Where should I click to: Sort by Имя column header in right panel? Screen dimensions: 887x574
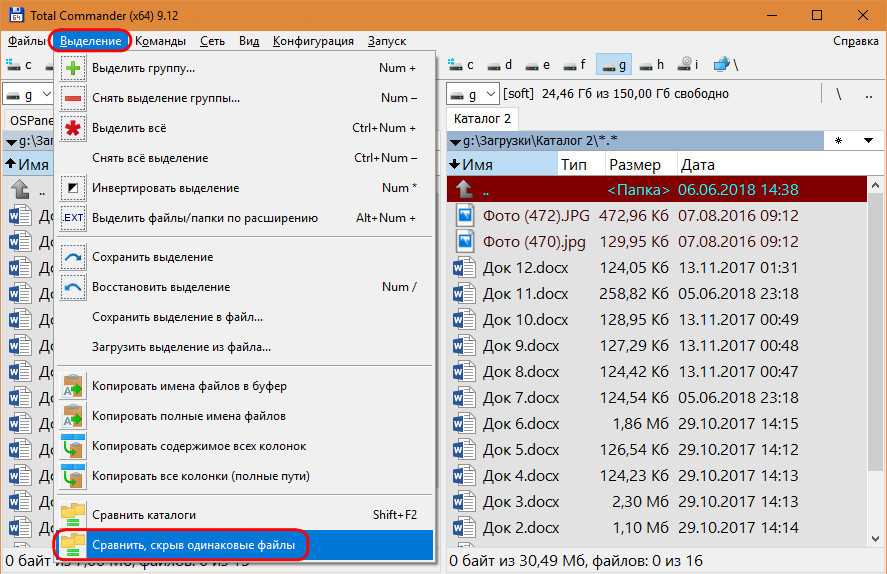pos(478,164)
